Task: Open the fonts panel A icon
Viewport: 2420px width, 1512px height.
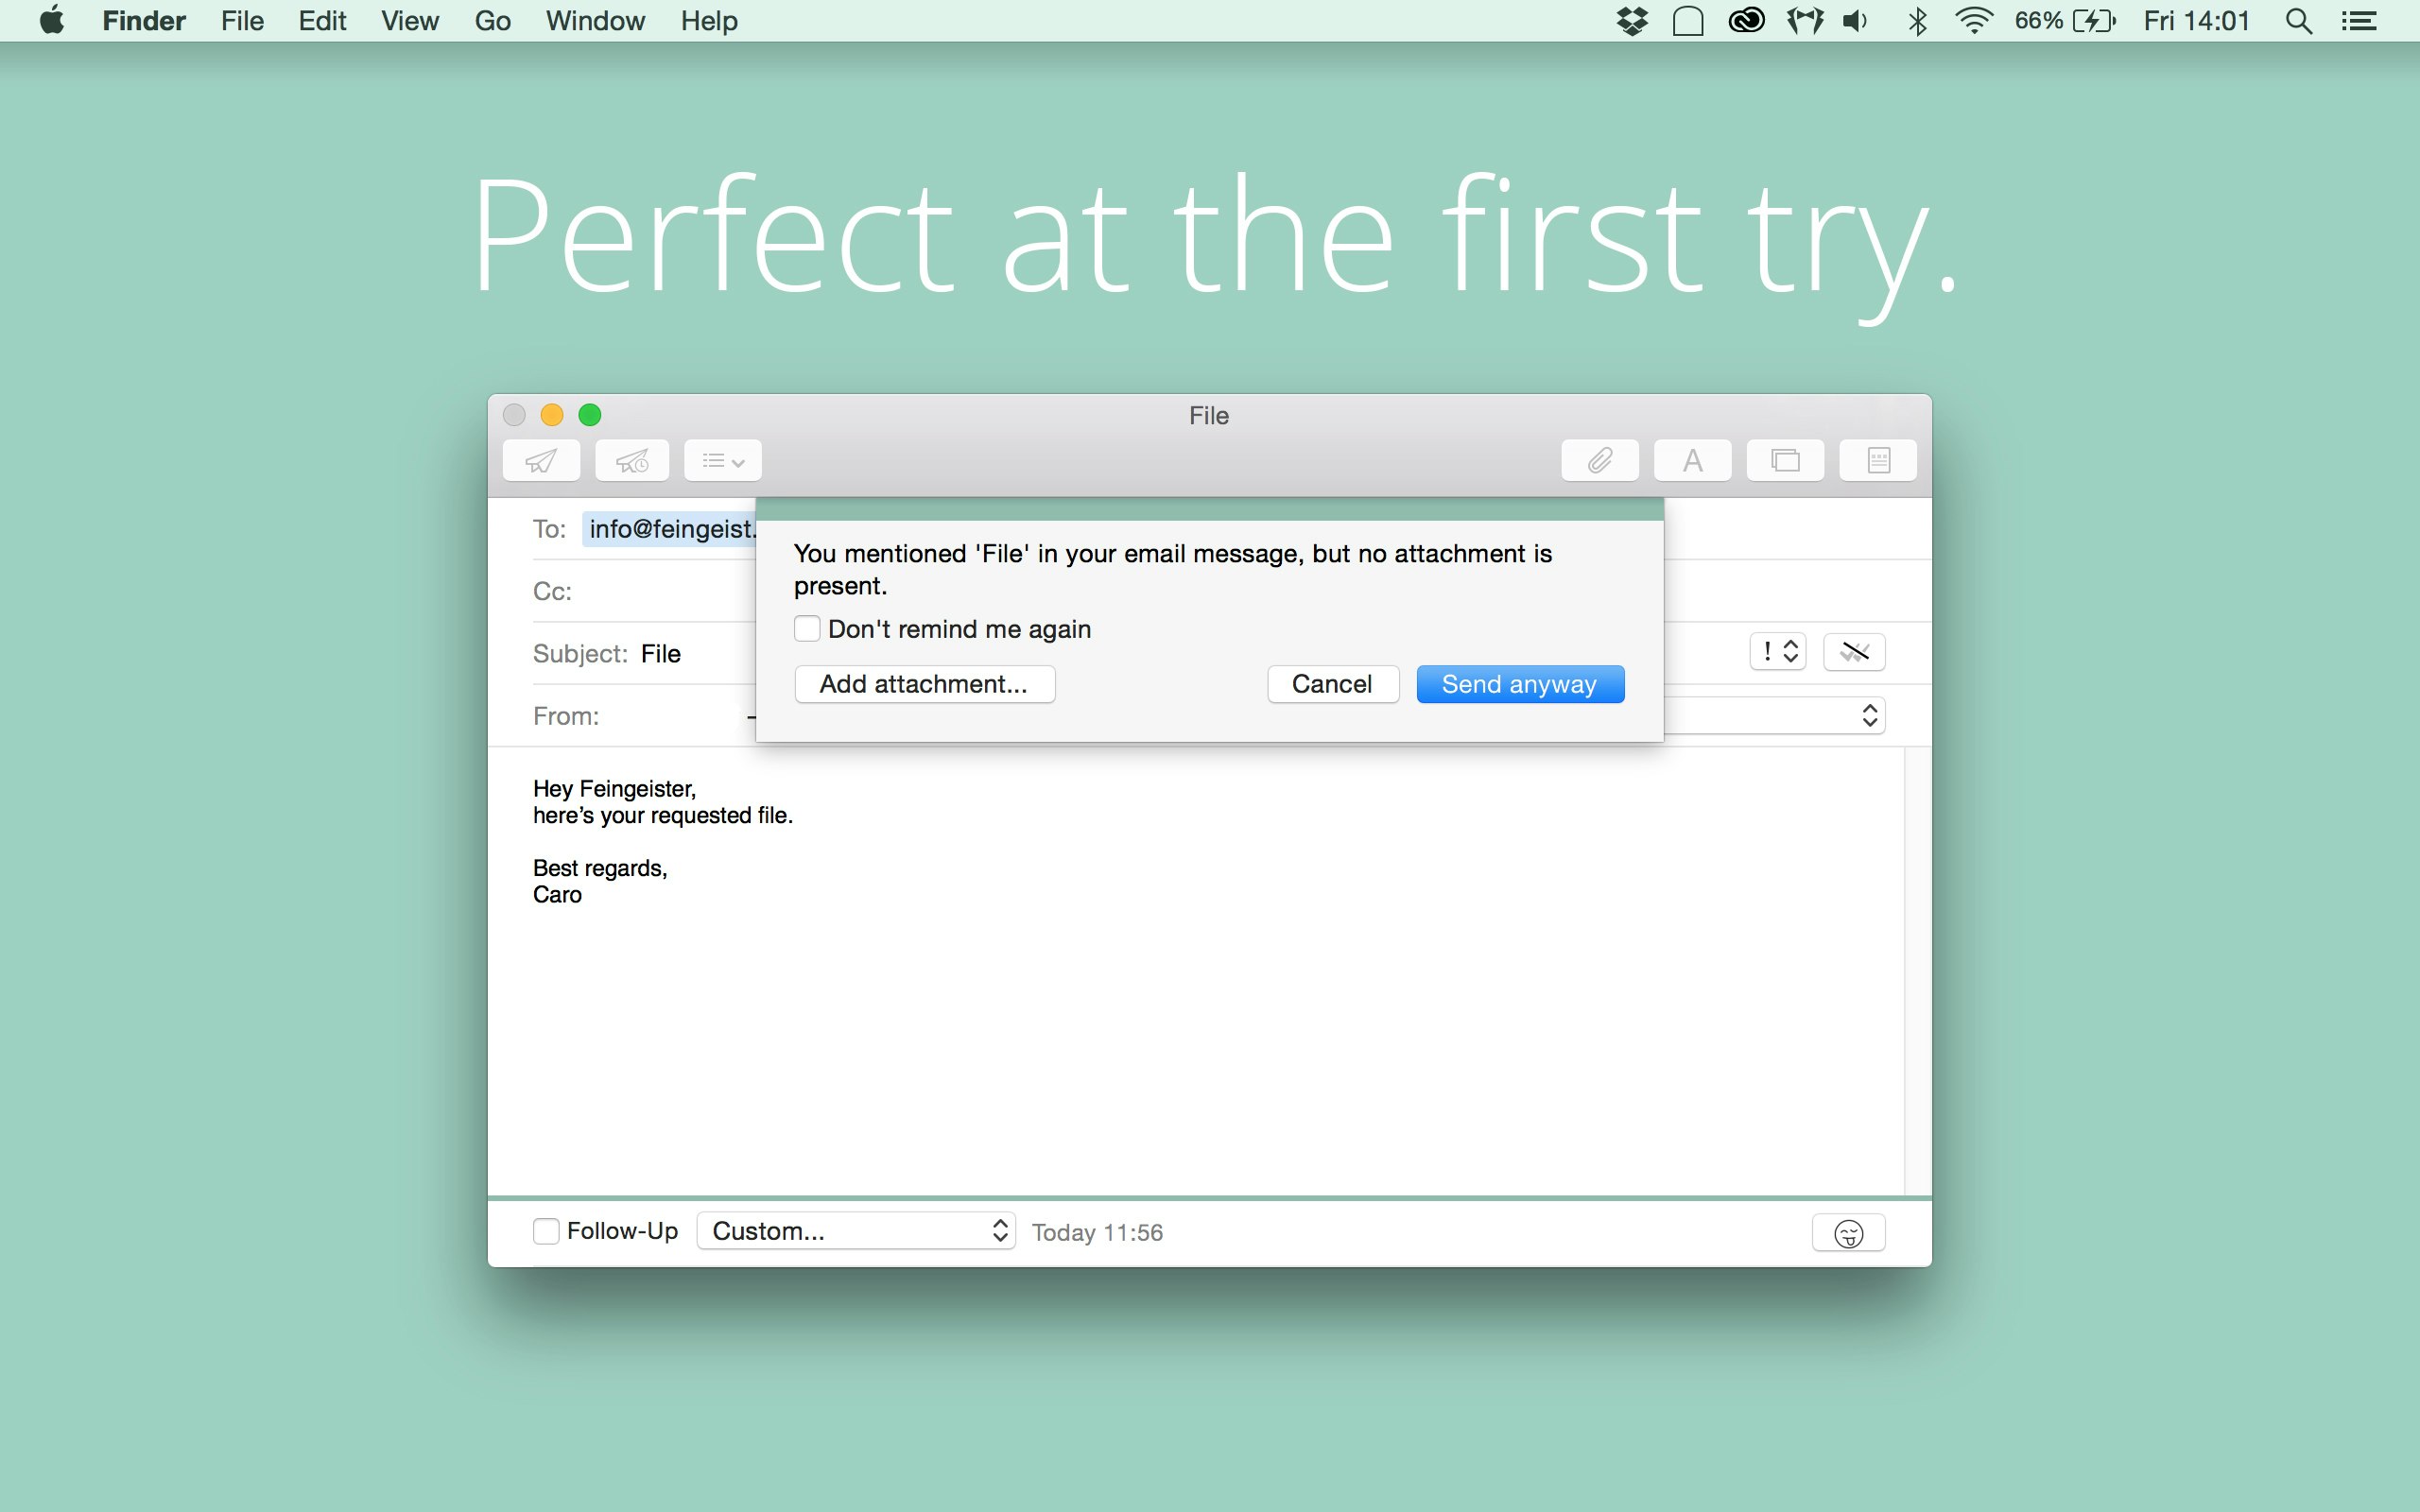Action: click(x=1692, y=461)
